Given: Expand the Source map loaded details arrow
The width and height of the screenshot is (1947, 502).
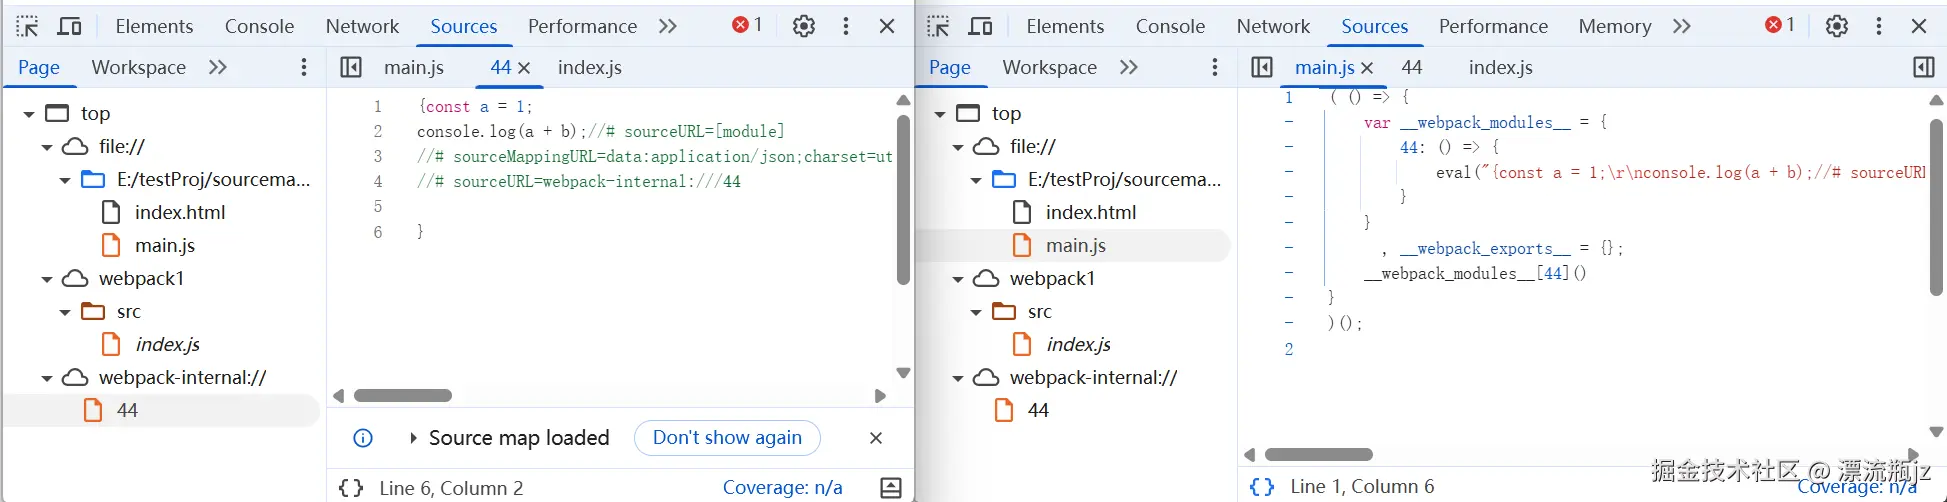Looking at the screenshot, I should (x=413, y=438).
